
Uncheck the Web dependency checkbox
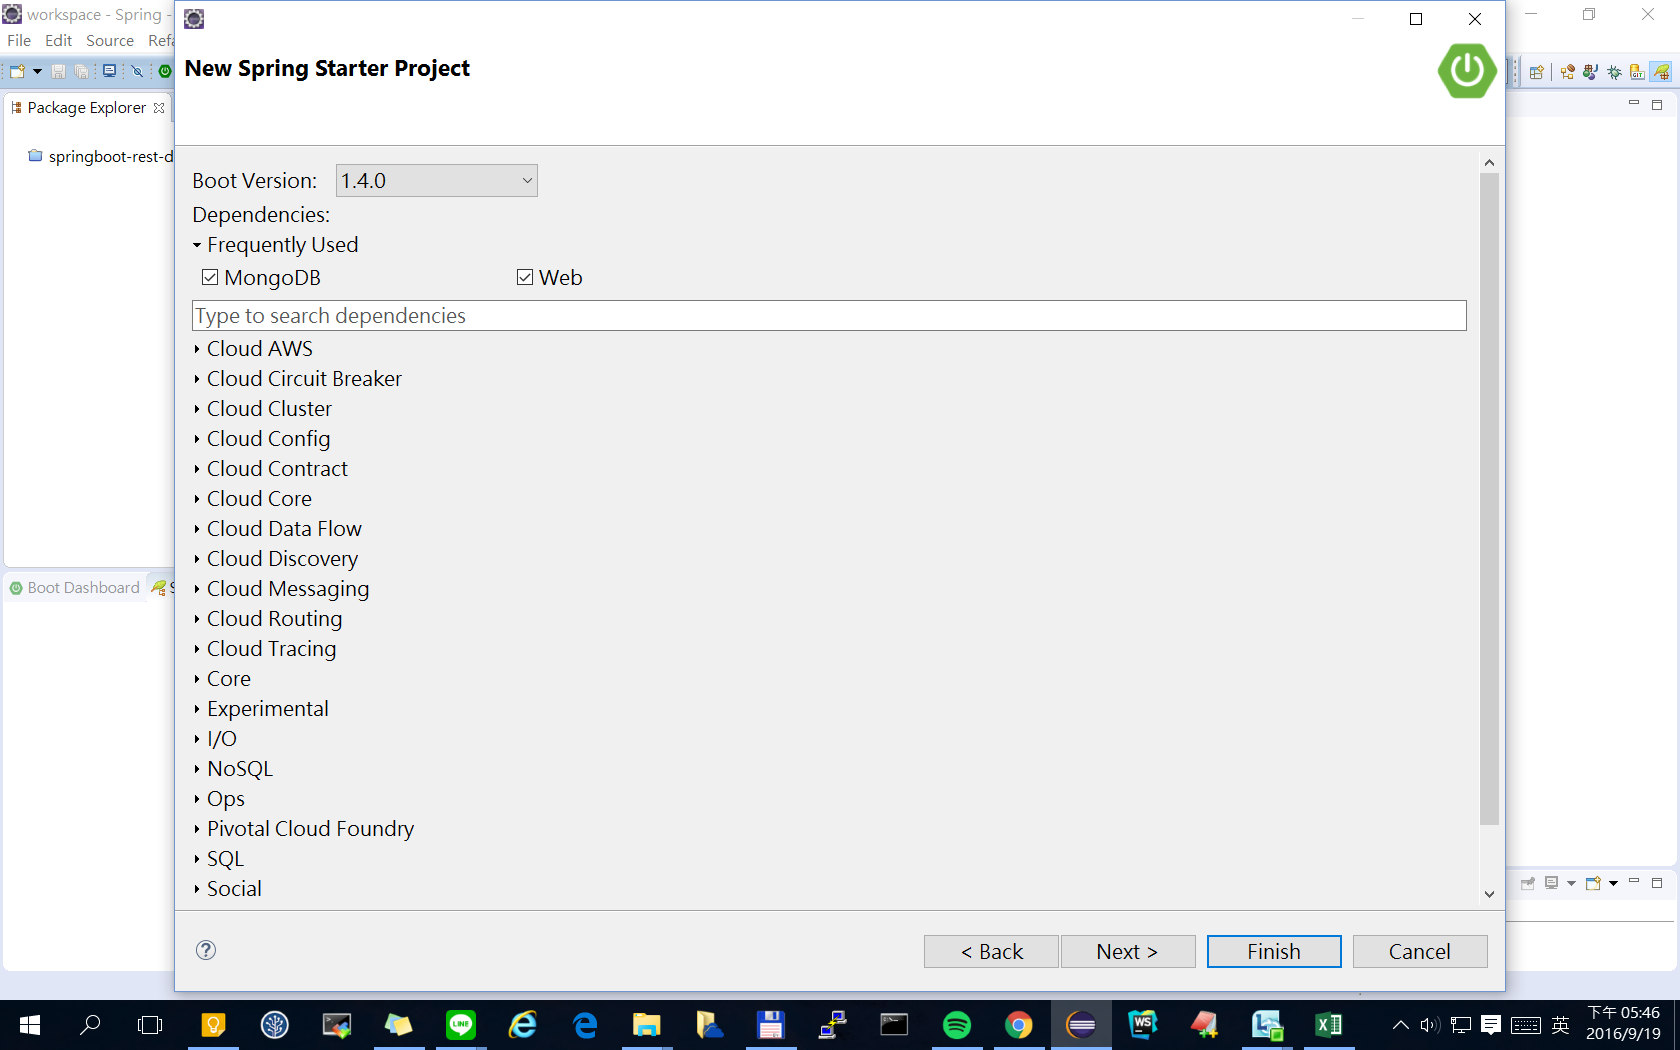pyautogui.click(x=525, y=277)
